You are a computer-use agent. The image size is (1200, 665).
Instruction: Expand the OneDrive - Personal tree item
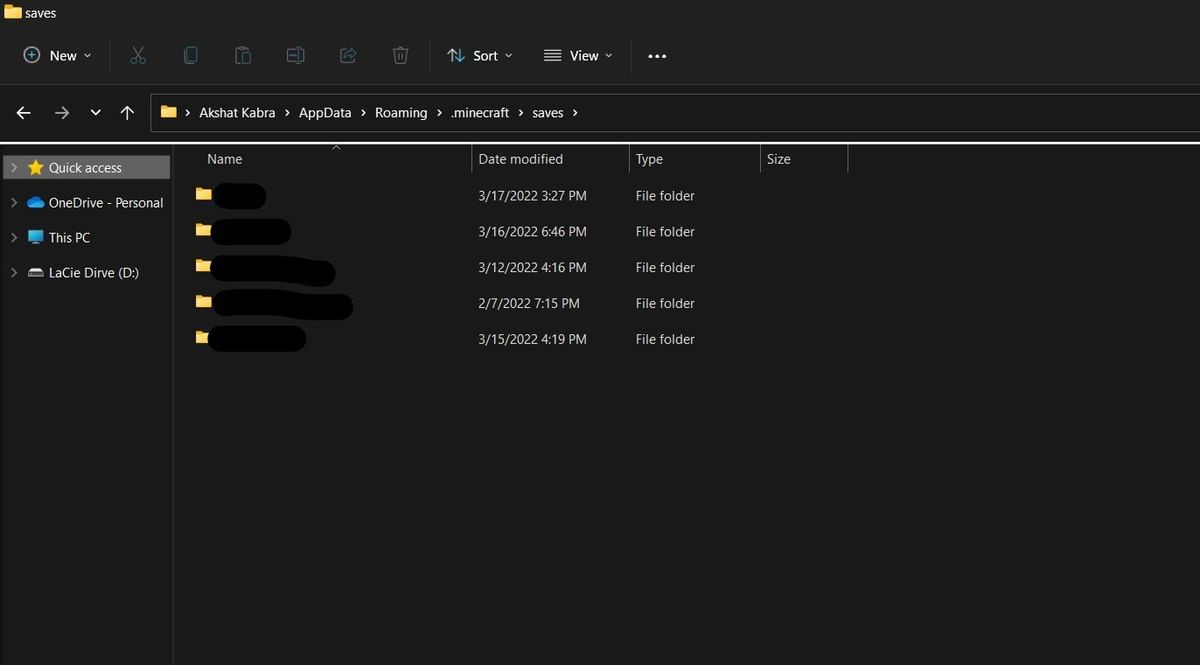point(13,202)
